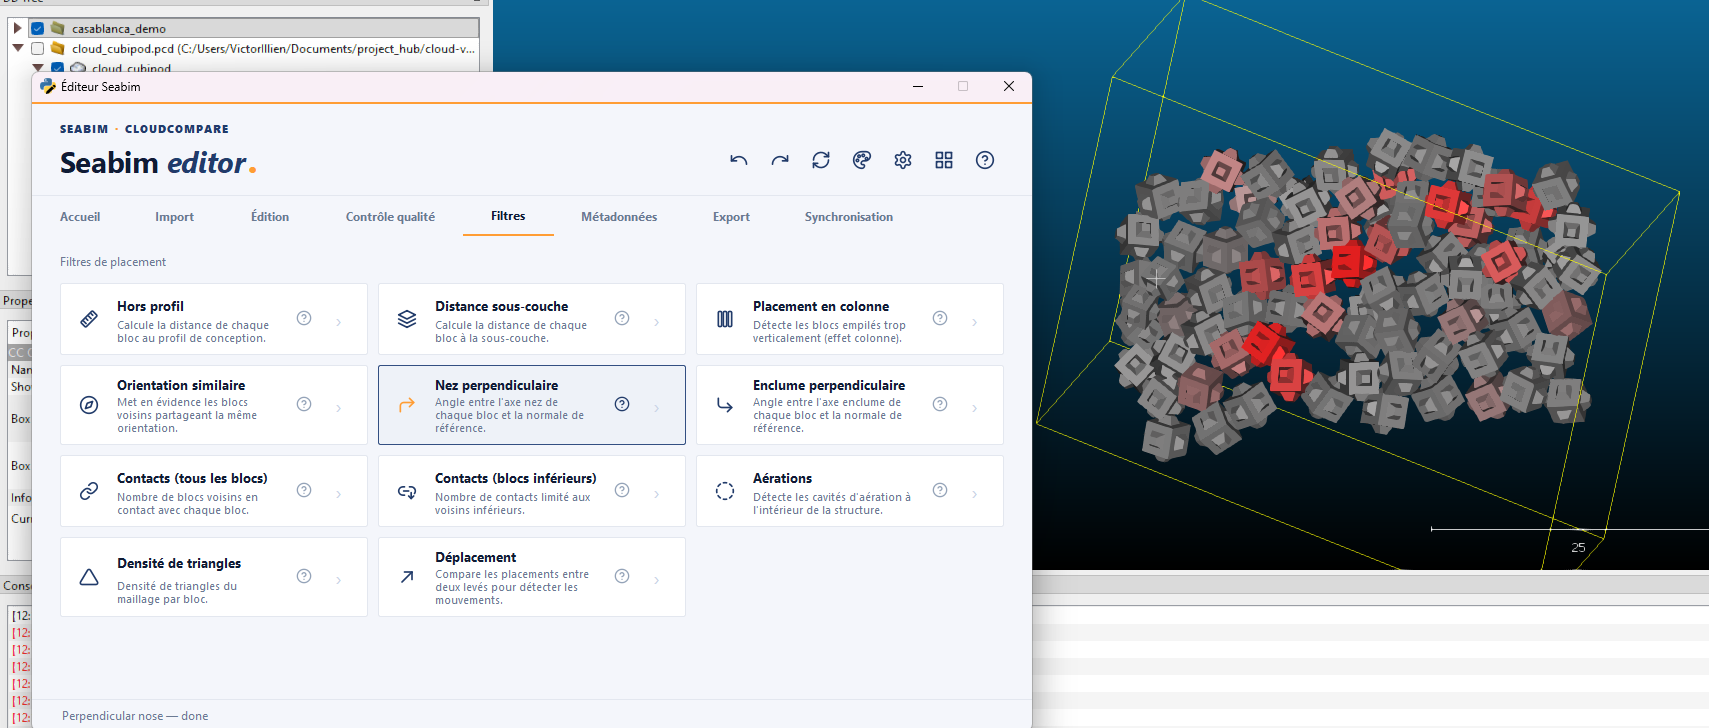Click the orange arrow icon of Nez perpendiculaire
This screenshot has height=728, width=1709.
click(407, 405)
